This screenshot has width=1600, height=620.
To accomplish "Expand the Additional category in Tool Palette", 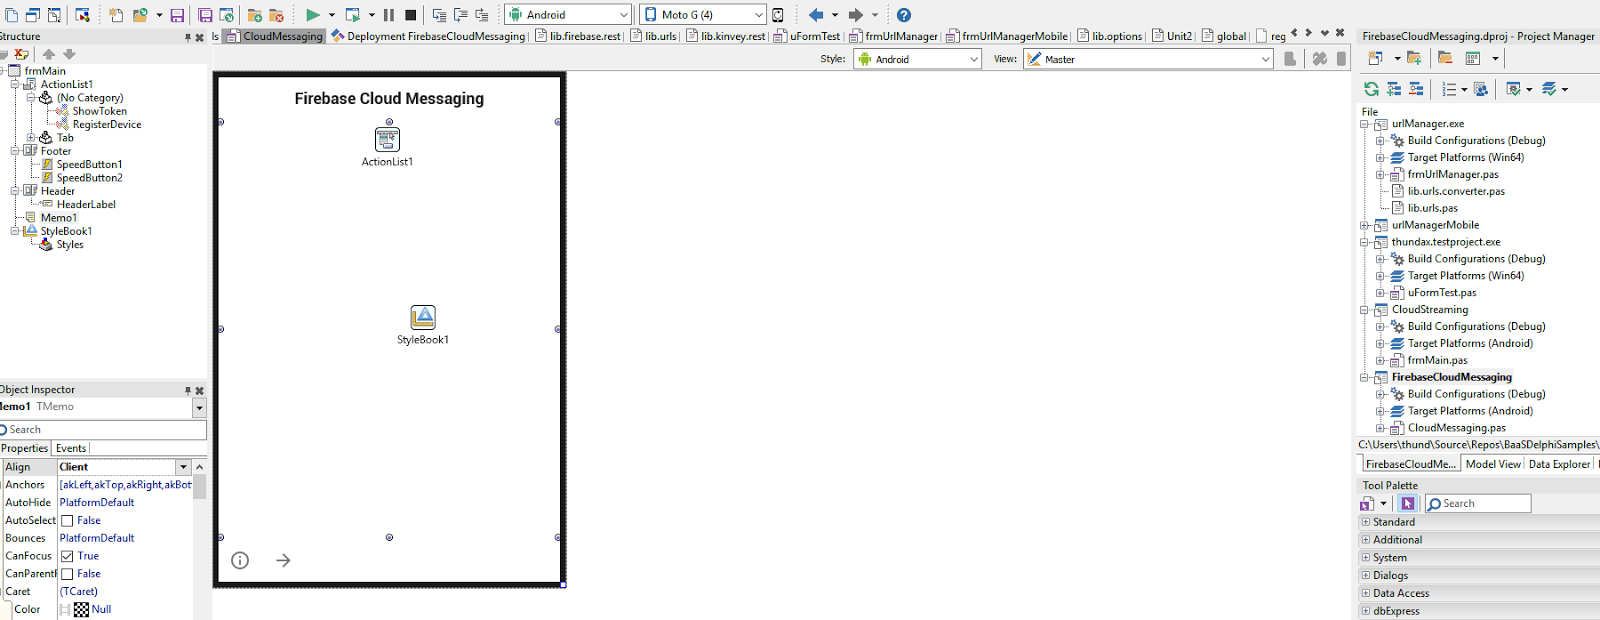I will coord(1366,540).
